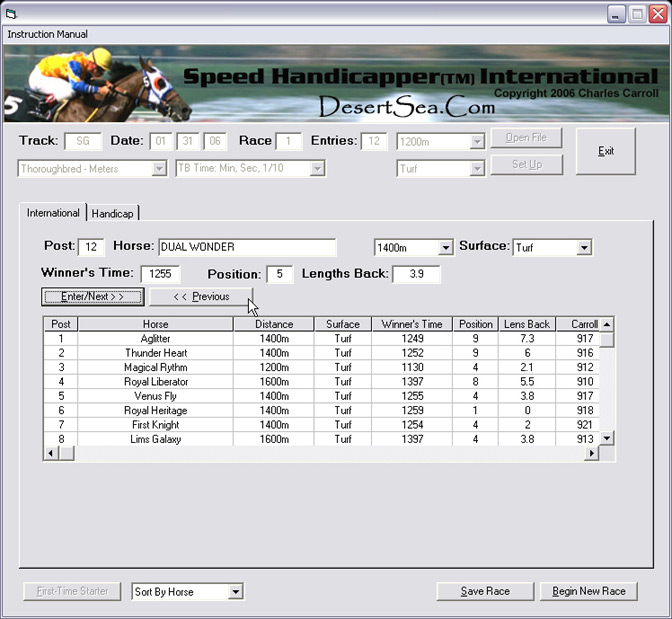Click the Date day field 31

coord(188,141)
